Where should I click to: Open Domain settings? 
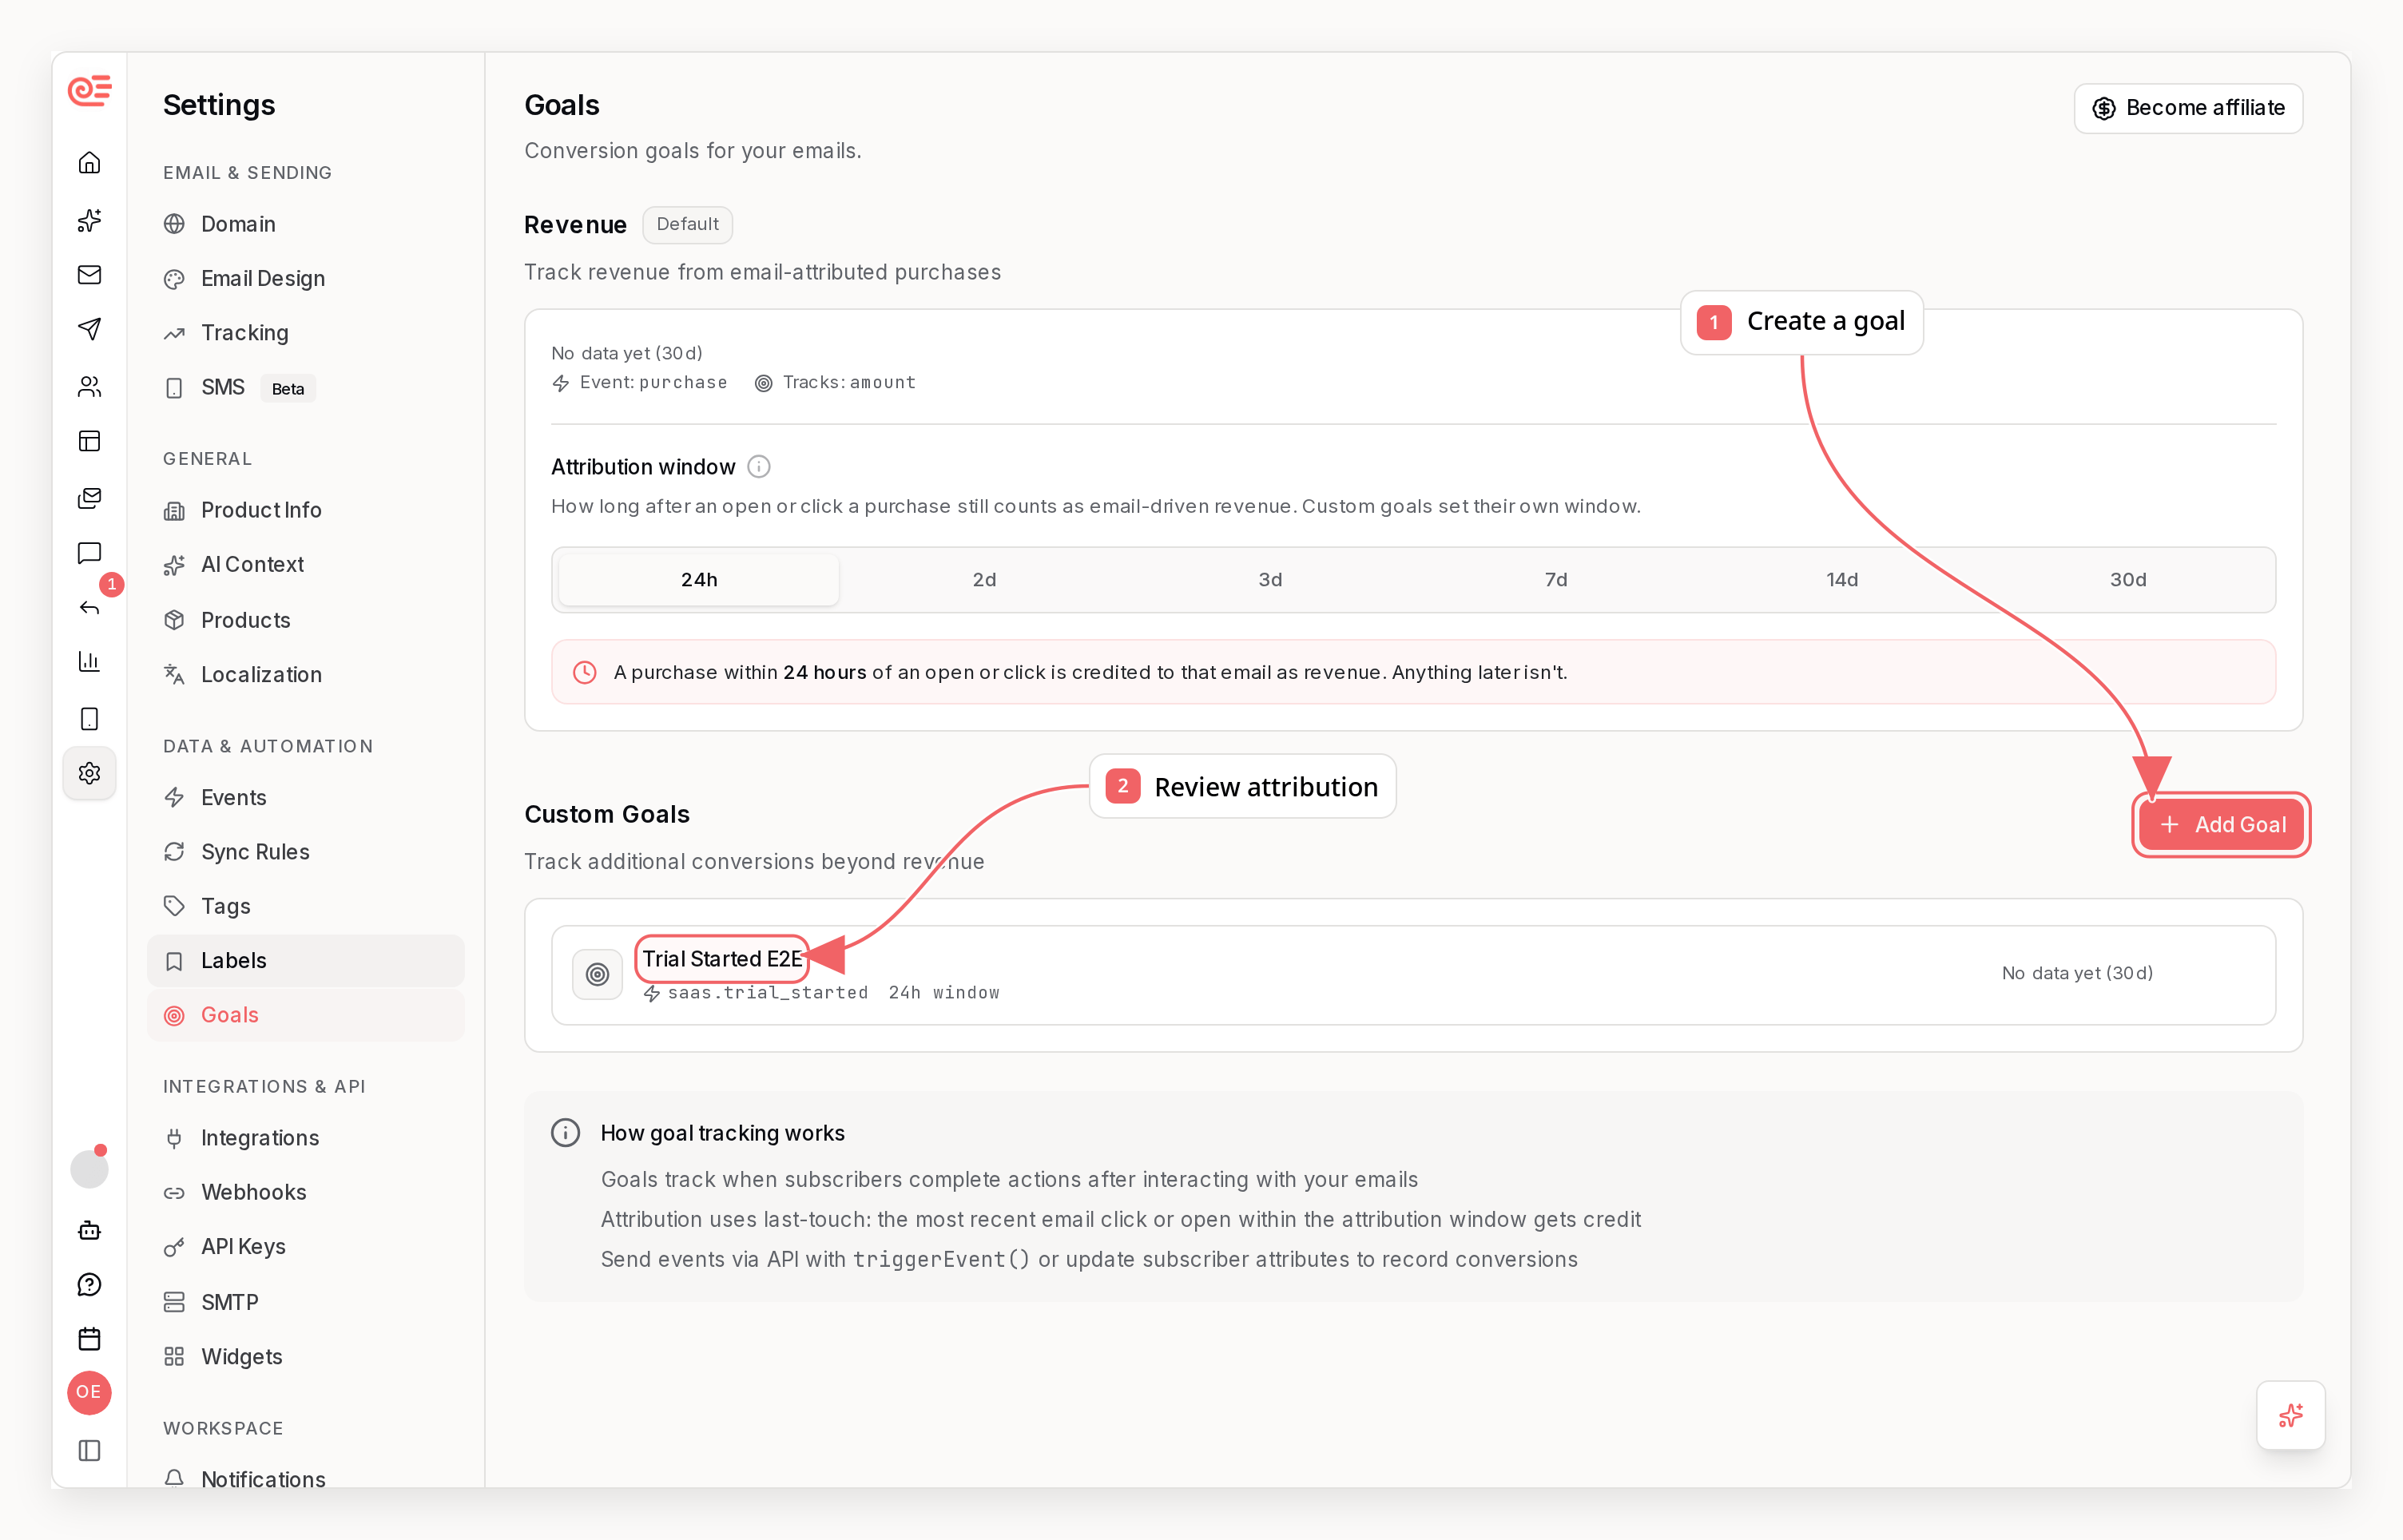pyautogui.click(x=306, y=224)
